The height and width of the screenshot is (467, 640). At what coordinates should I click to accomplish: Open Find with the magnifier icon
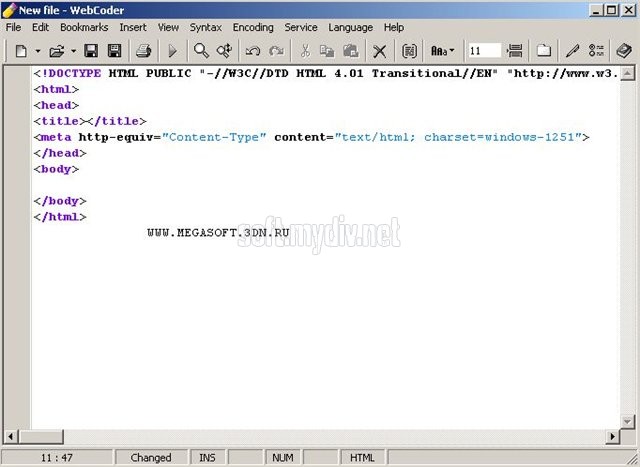(201, 50)
